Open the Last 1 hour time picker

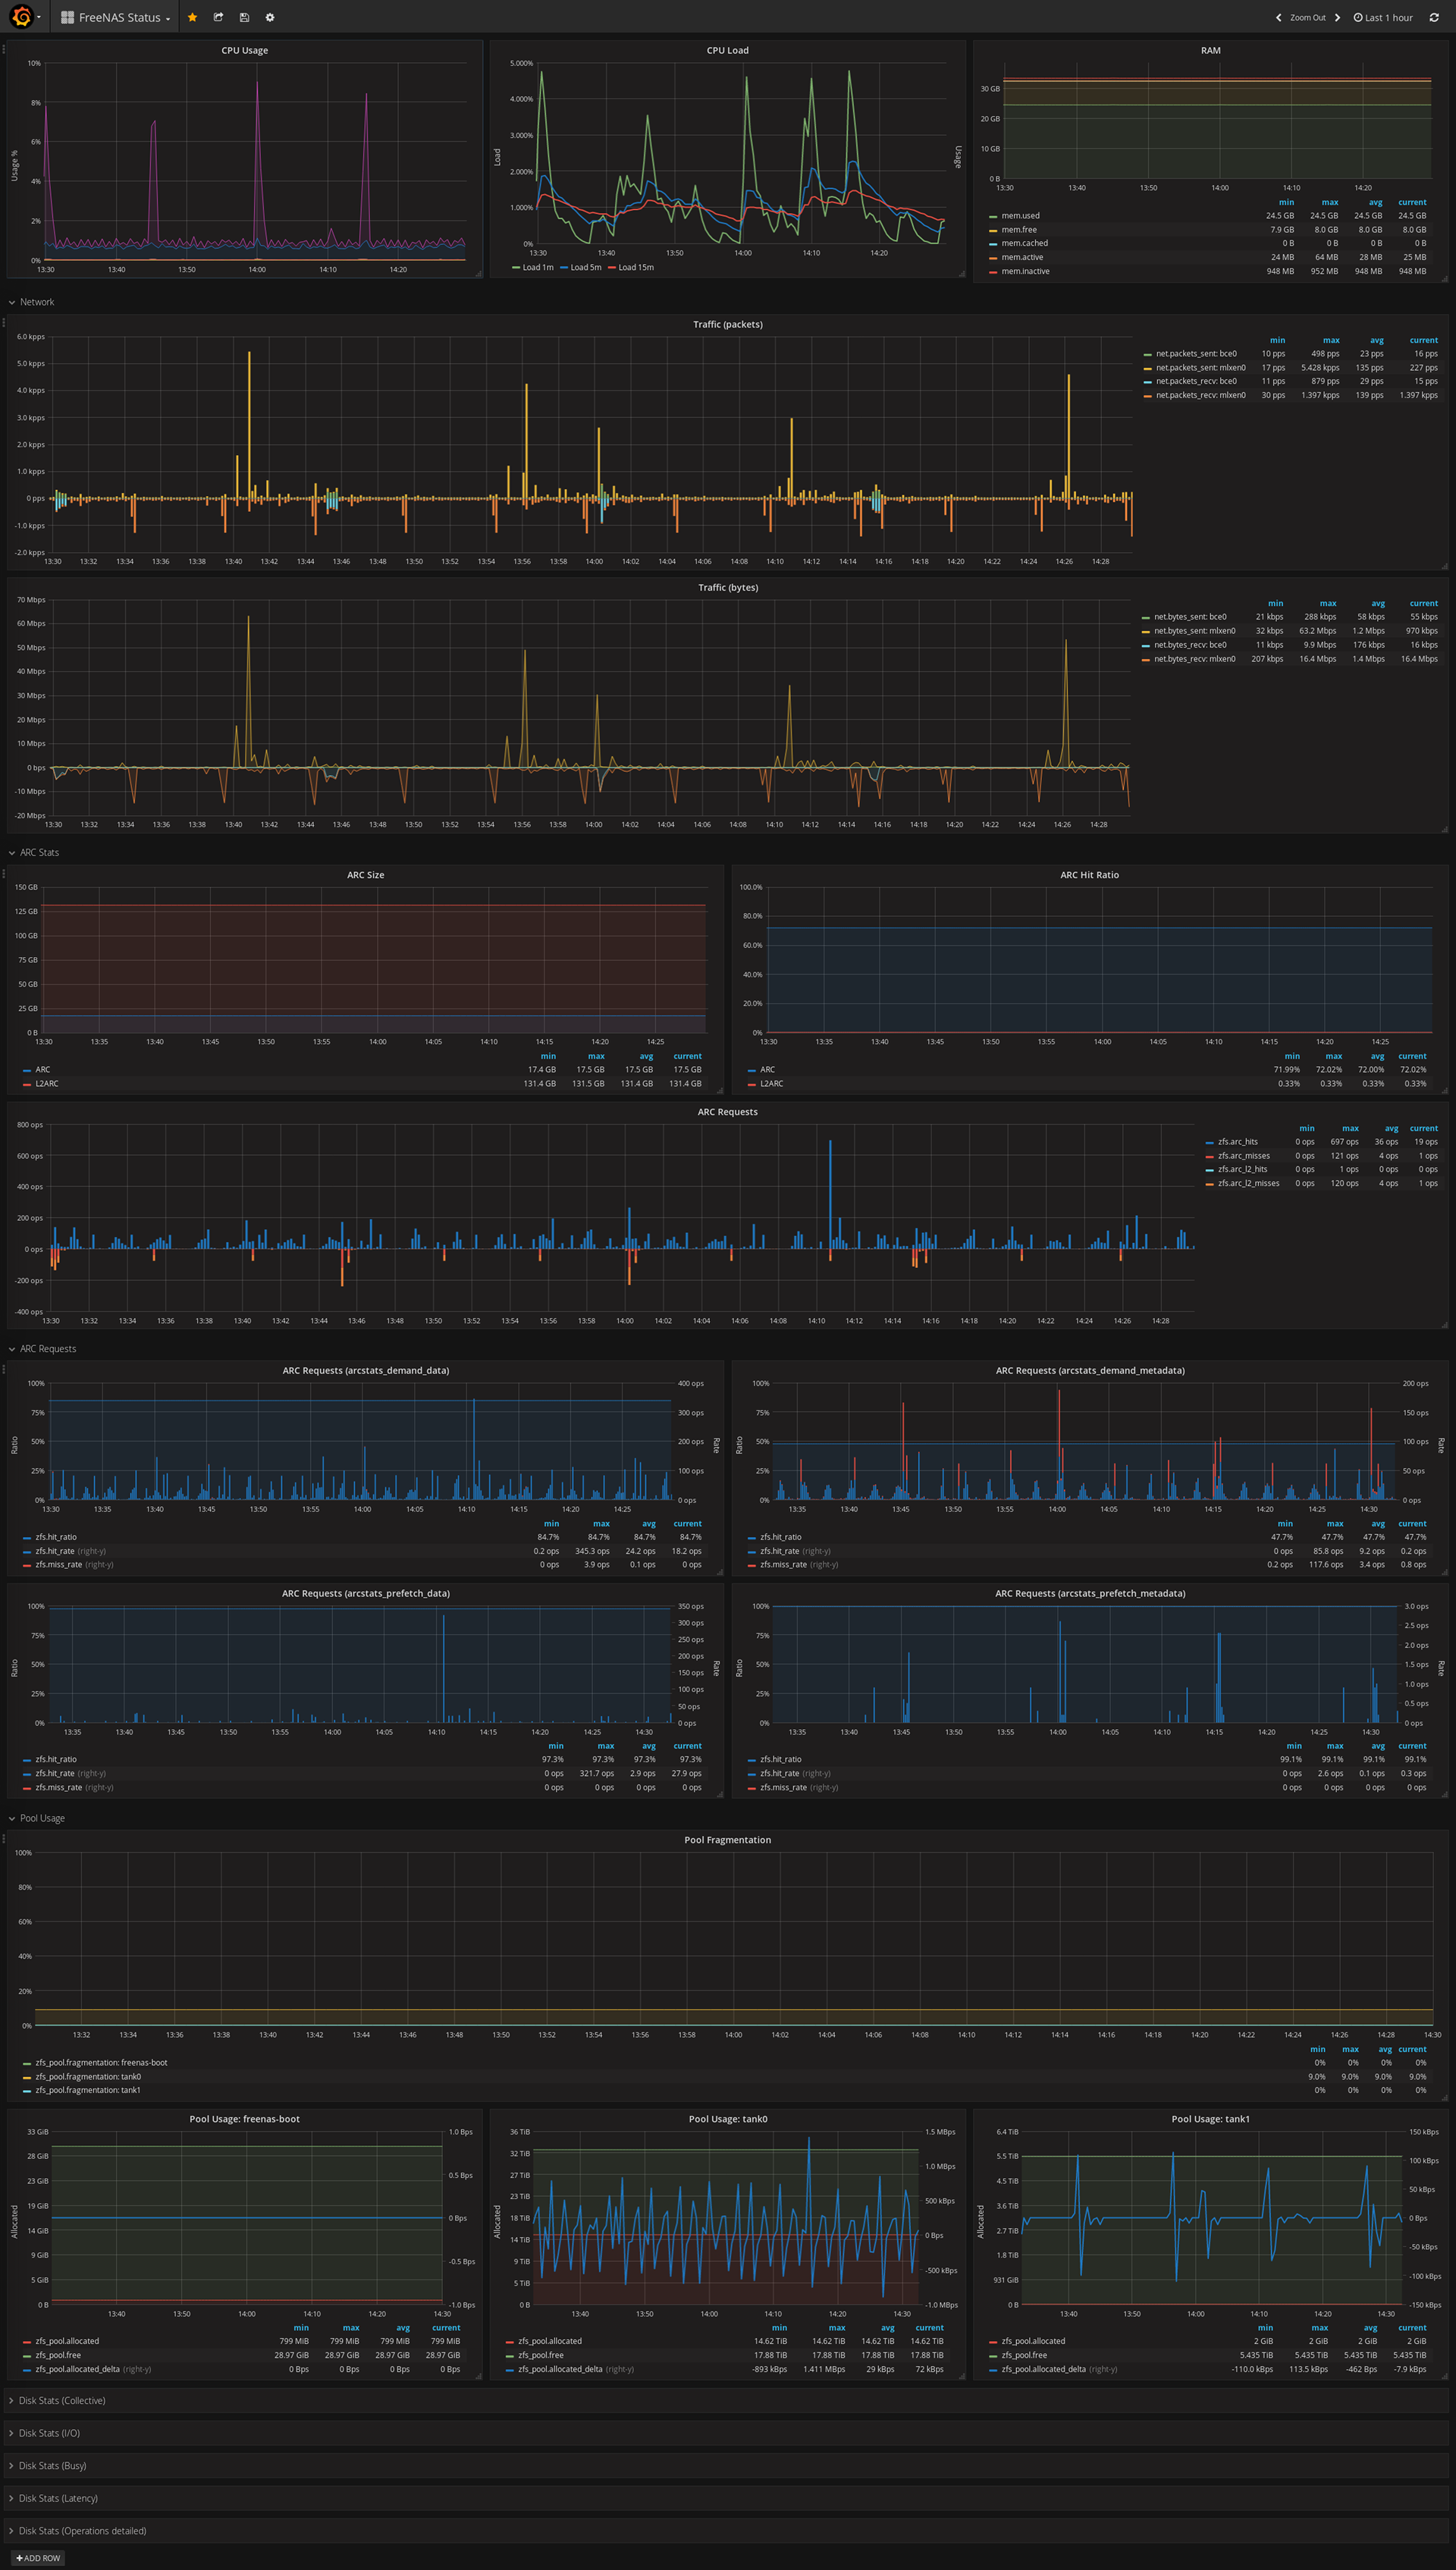coord(1383,17)
